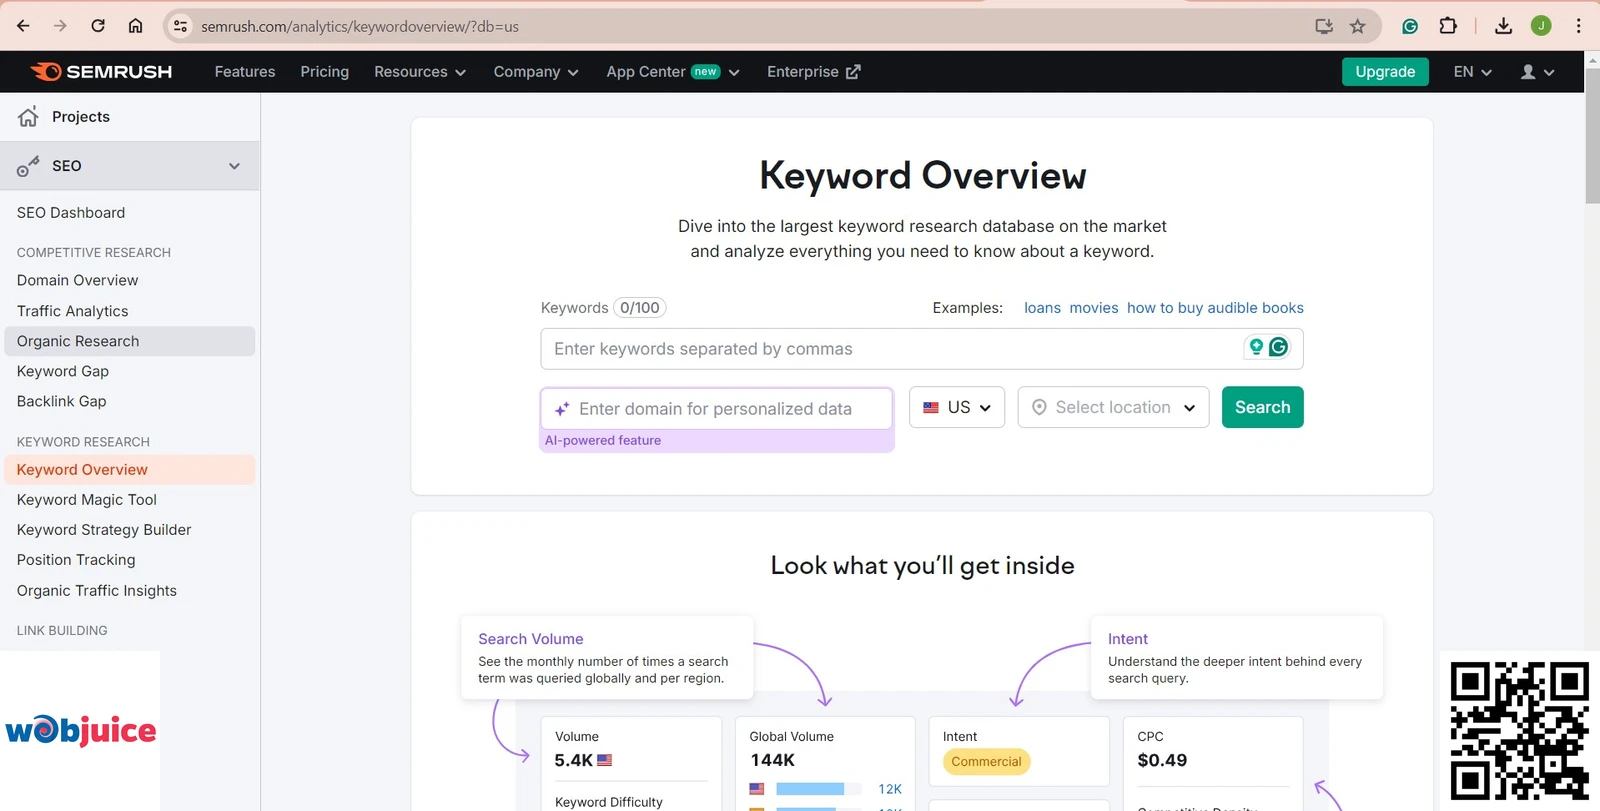
Task: Click the Global Volume 144K value
Action: [x=773, y=760]
